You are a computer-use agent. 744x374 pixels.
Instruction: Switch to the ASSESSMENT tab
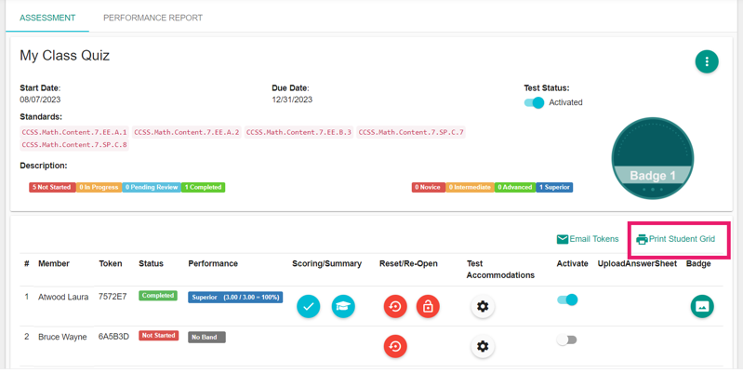pyautogui.click(x=47, y=18)
